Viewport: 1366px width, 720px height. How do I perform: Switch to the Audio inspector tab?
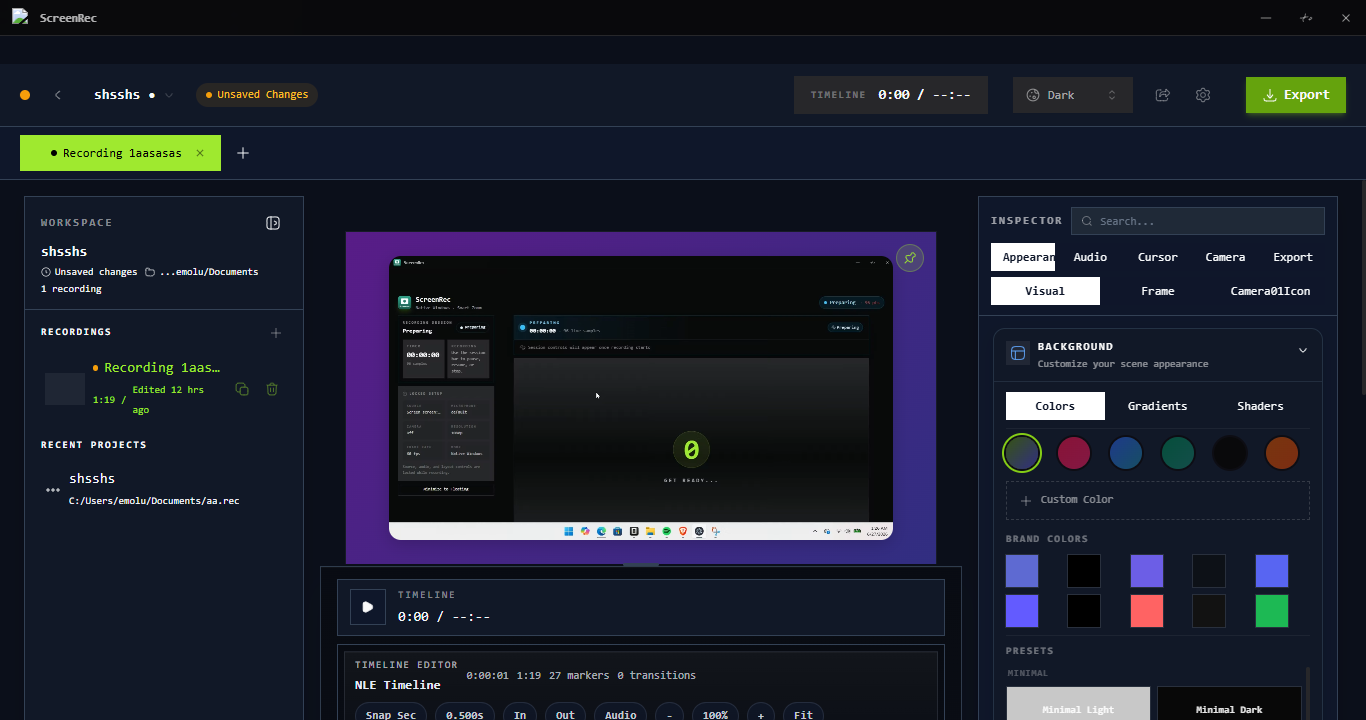[x=1090, y=257]
